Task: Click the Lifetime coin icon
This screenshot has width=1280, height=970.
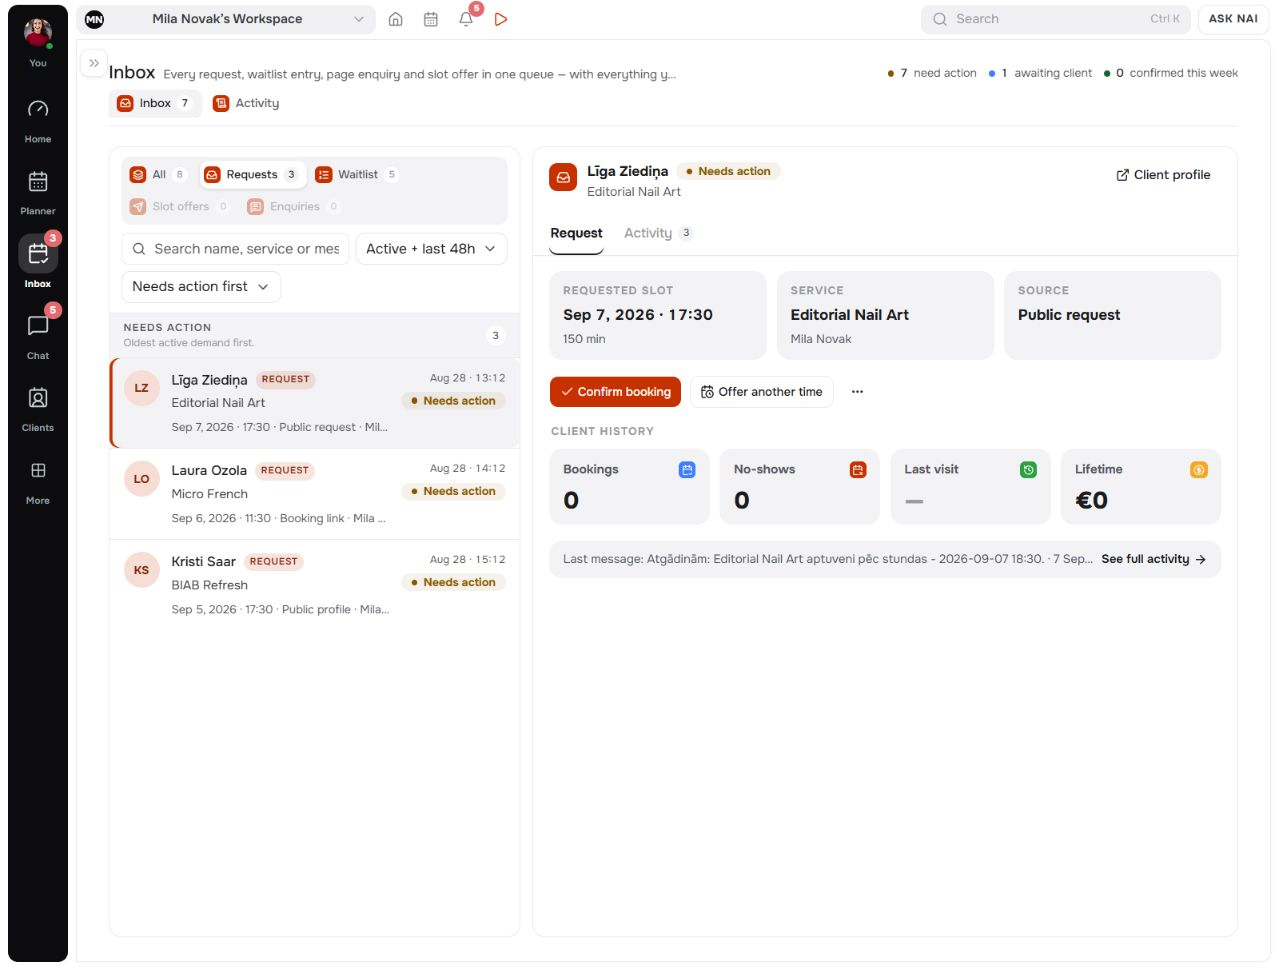Action: click(1199, 470)
